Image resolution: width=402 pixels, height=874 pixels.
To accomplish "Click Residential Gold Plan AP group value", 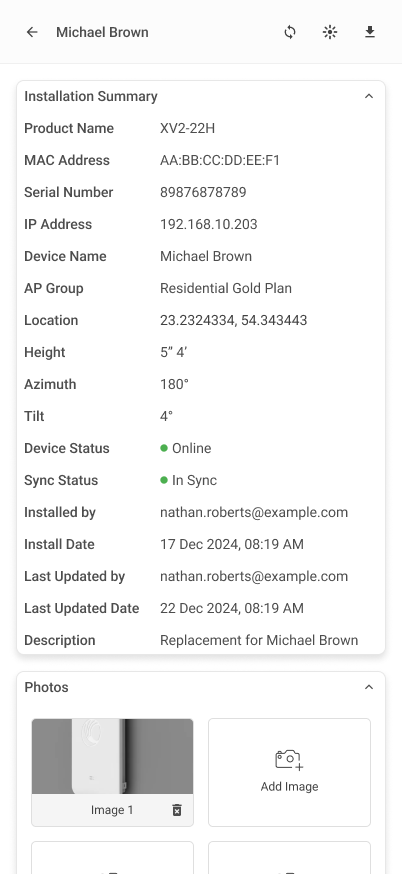I will coord(226,289).
